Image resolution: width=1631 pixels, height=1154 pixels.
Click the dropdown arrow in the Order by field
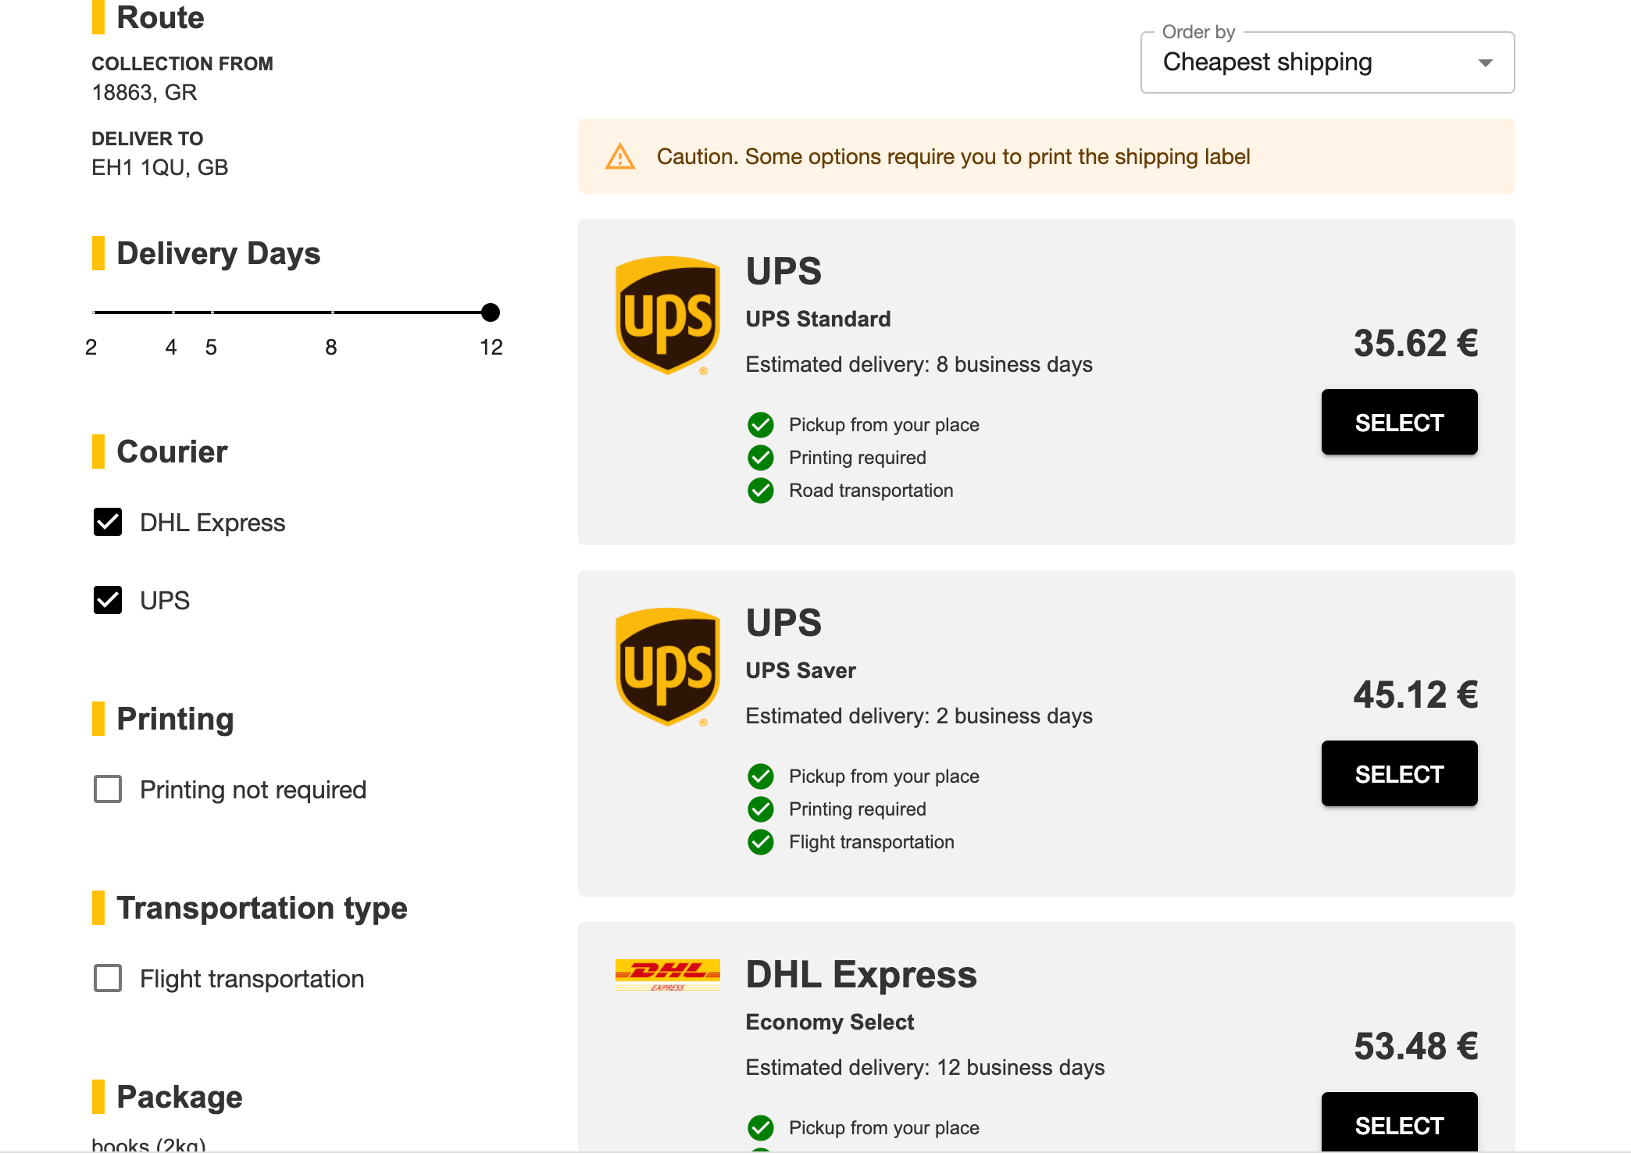click(1485, 63)
